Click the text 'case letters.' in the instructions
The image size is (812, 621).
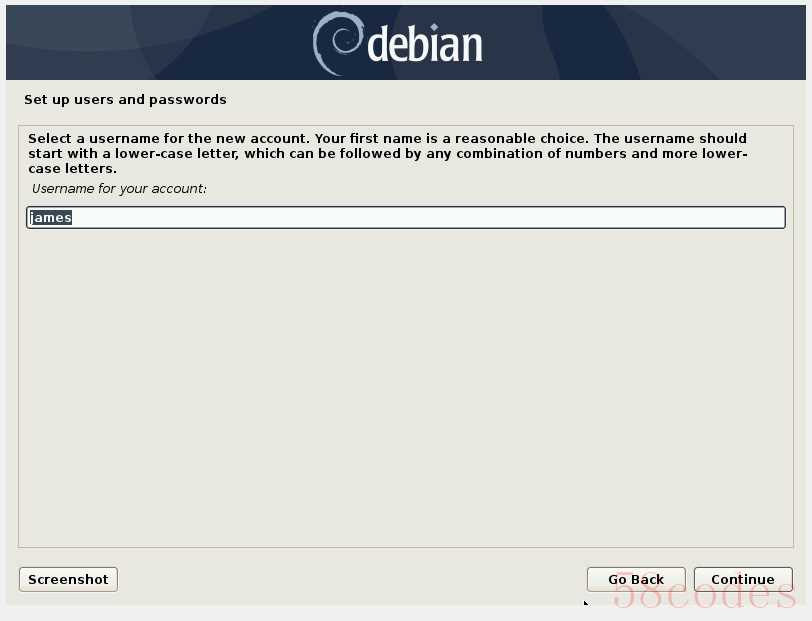click(x=72, y=168)
